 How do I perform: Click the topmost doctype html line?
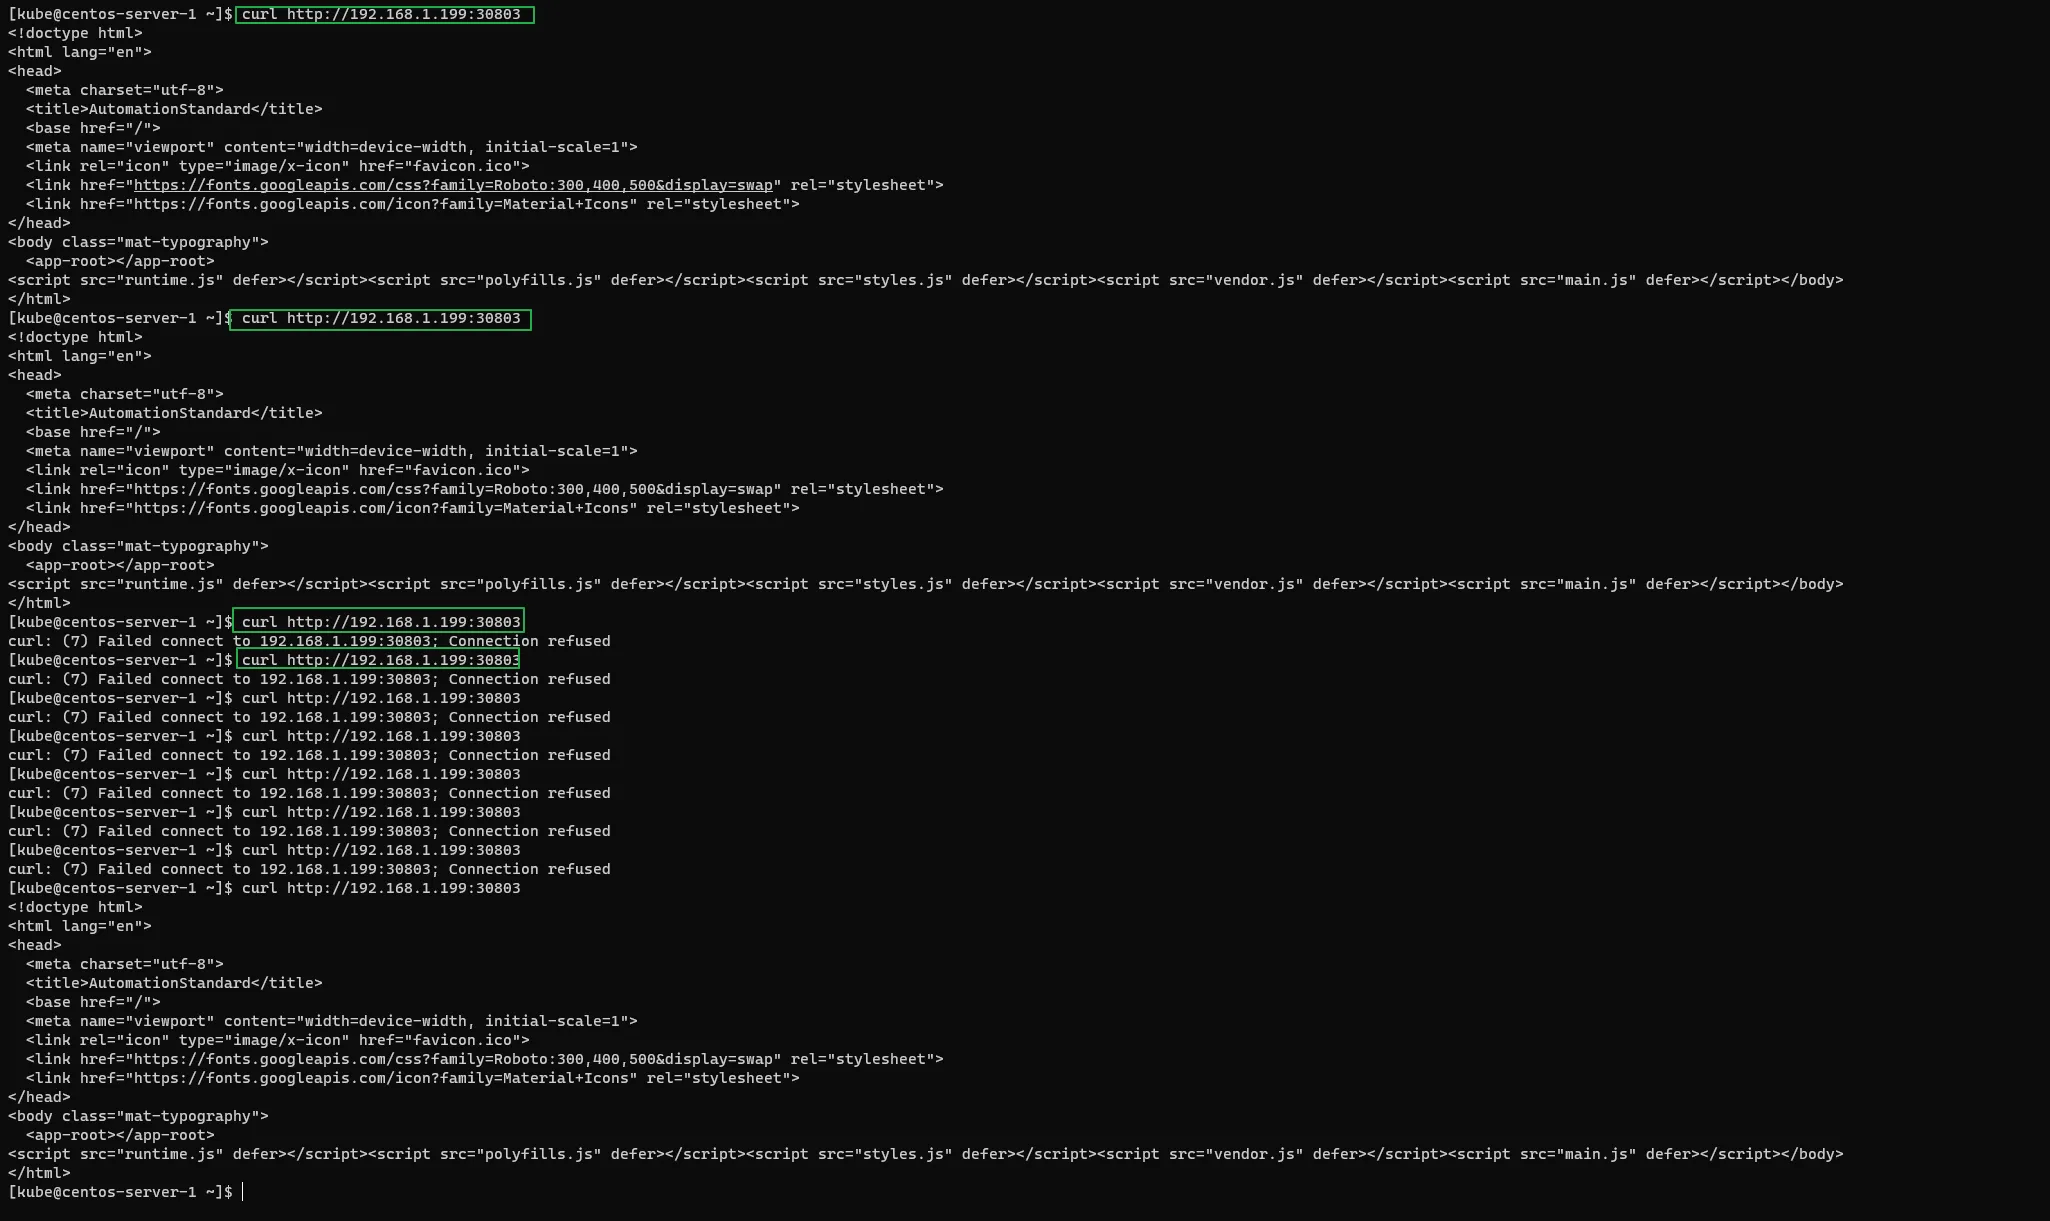(75, 33)
